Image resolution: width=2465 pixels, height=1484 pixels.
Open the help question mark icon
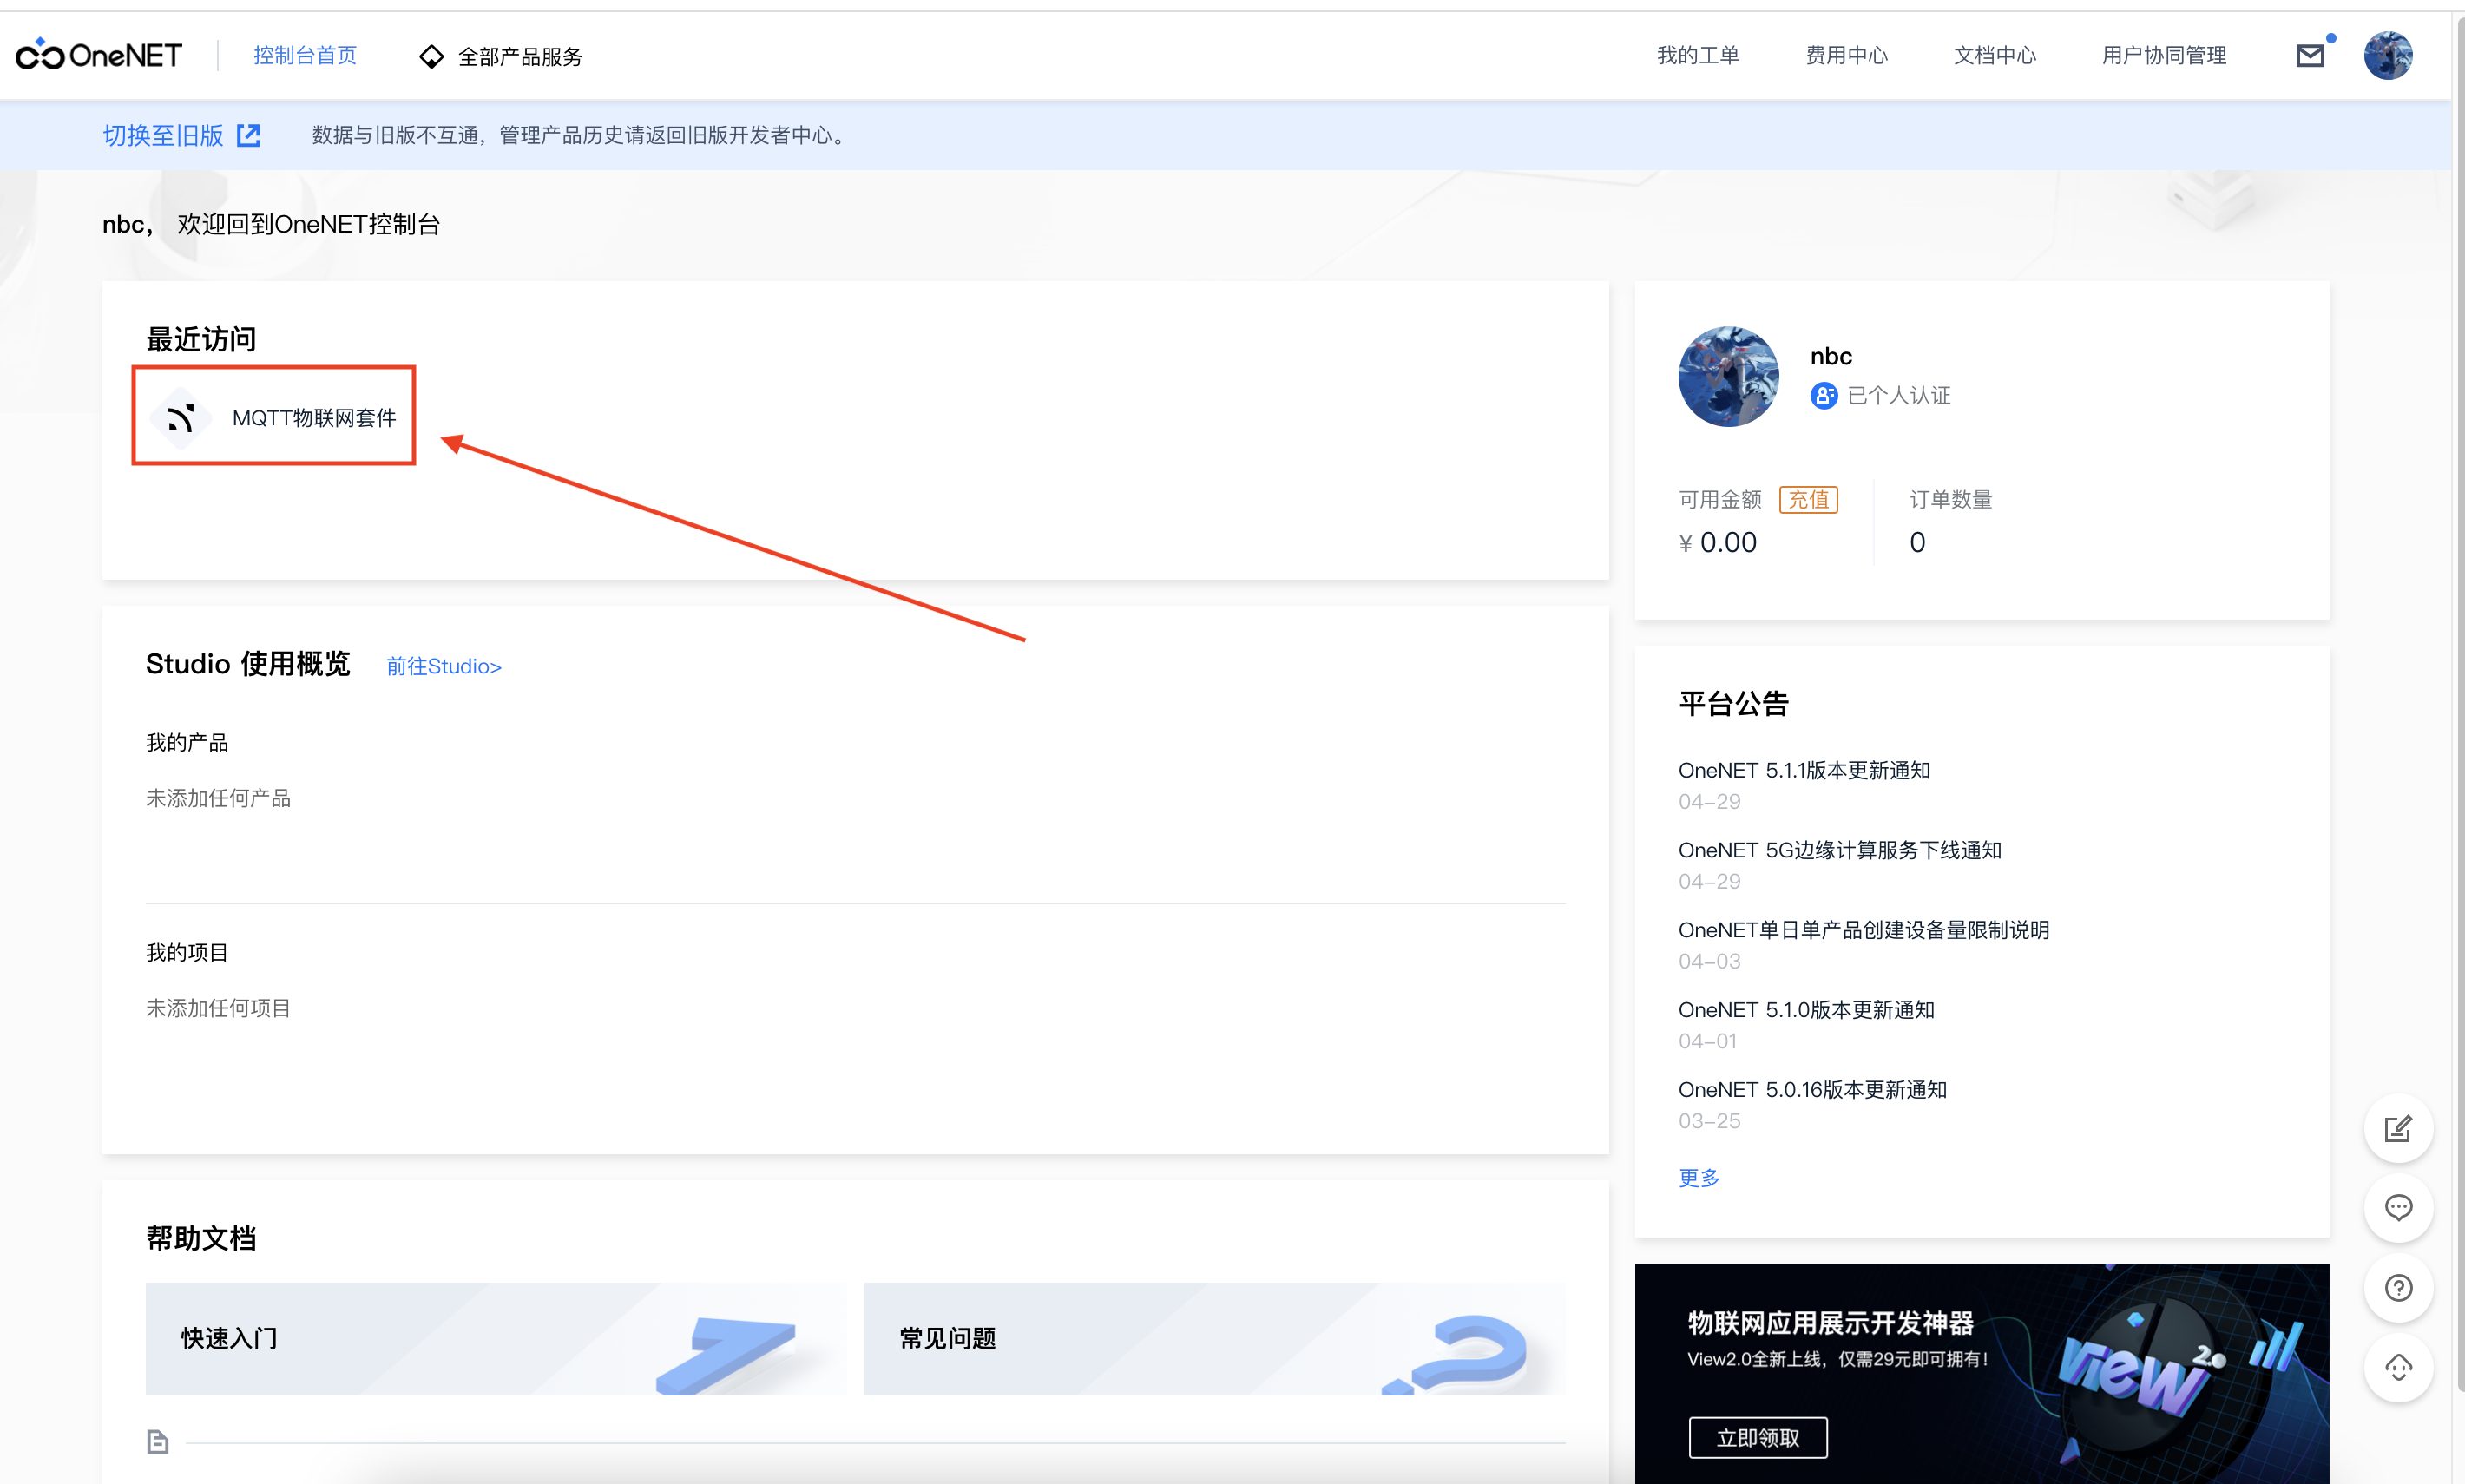(2400, 1288)
